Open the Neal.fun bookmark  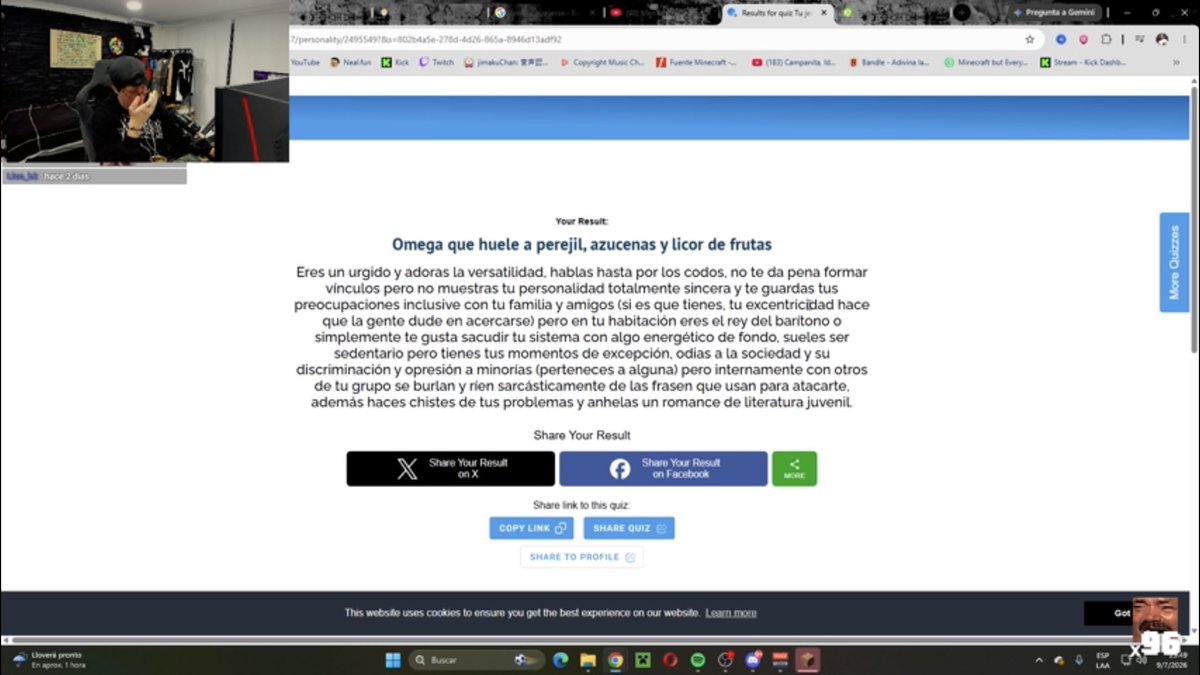(349, 62)
